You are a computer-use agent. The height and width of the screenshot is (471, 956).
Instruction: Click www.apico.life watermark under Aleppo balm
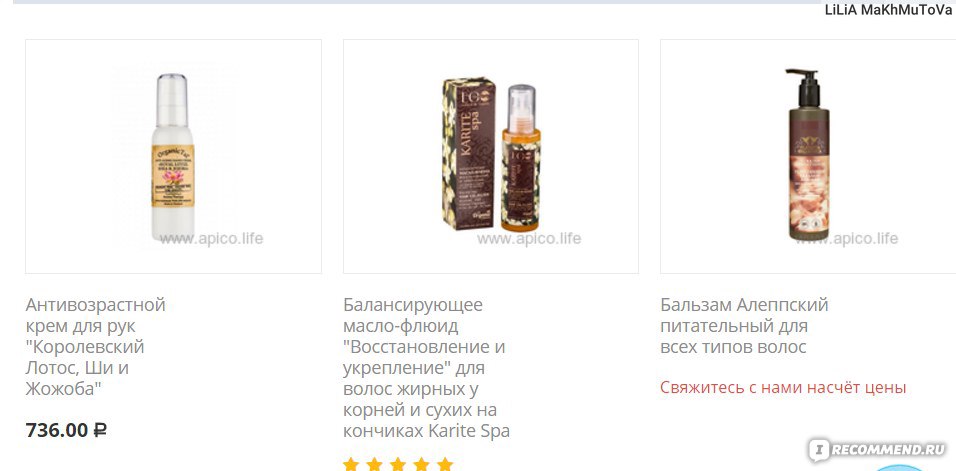[x=846, y=238]
